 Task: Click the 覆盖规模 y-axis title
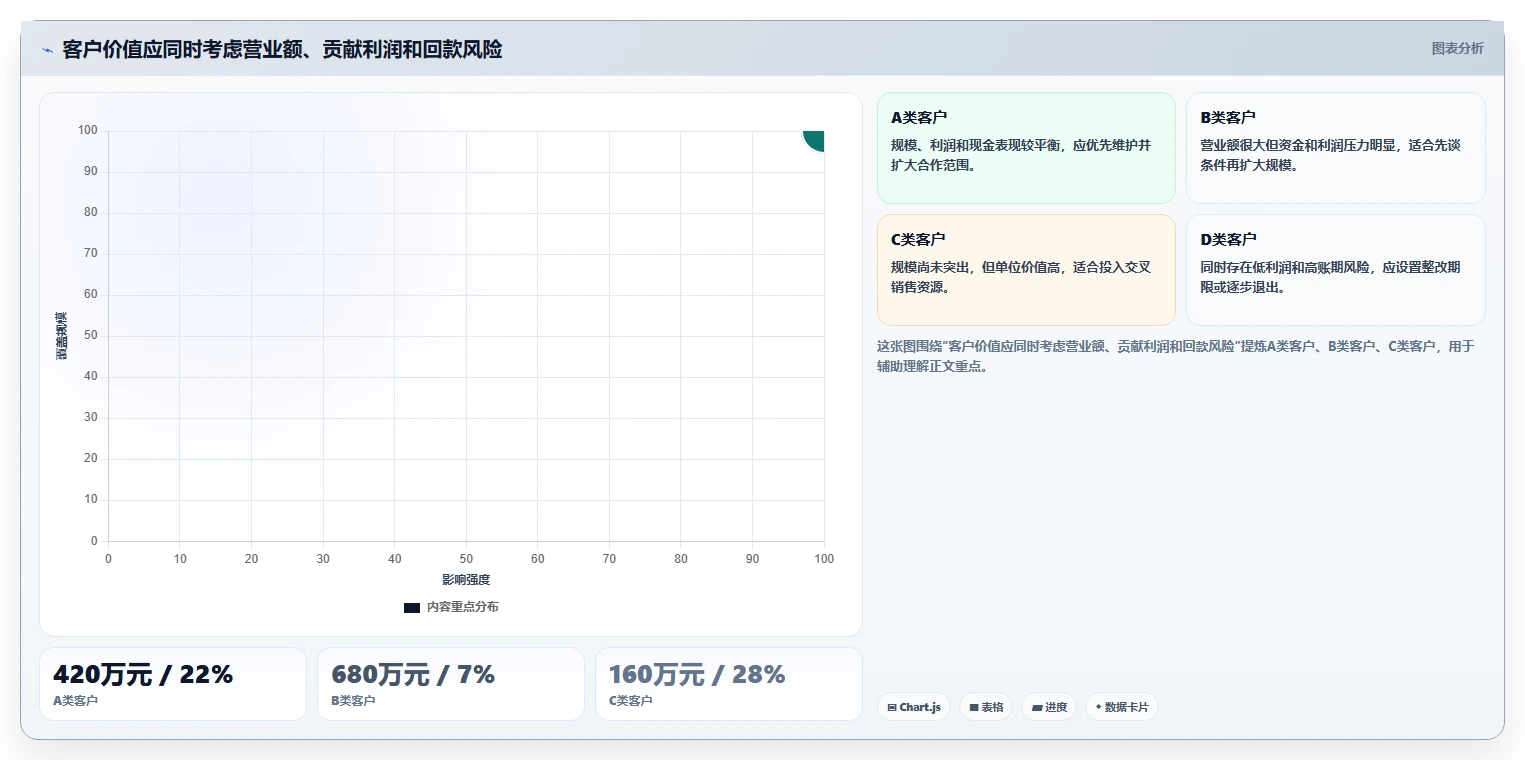tap(62, 336)
